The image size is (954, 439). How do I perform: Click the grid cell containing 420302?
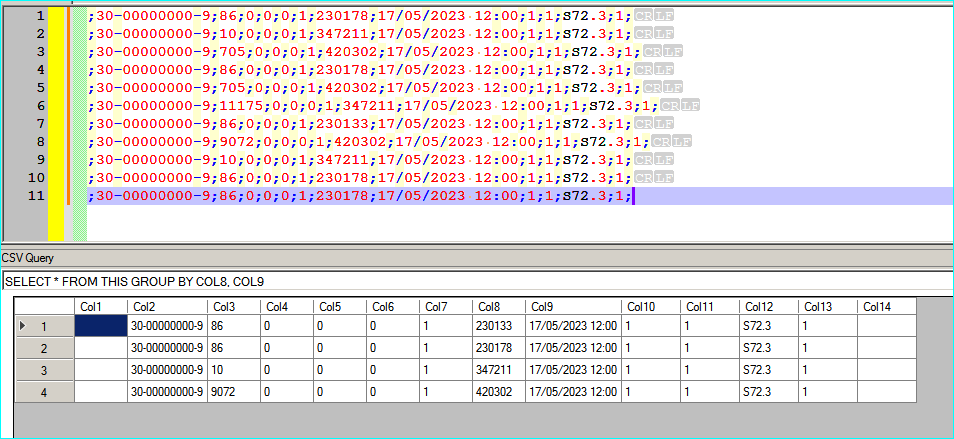(x=499, y=392)
